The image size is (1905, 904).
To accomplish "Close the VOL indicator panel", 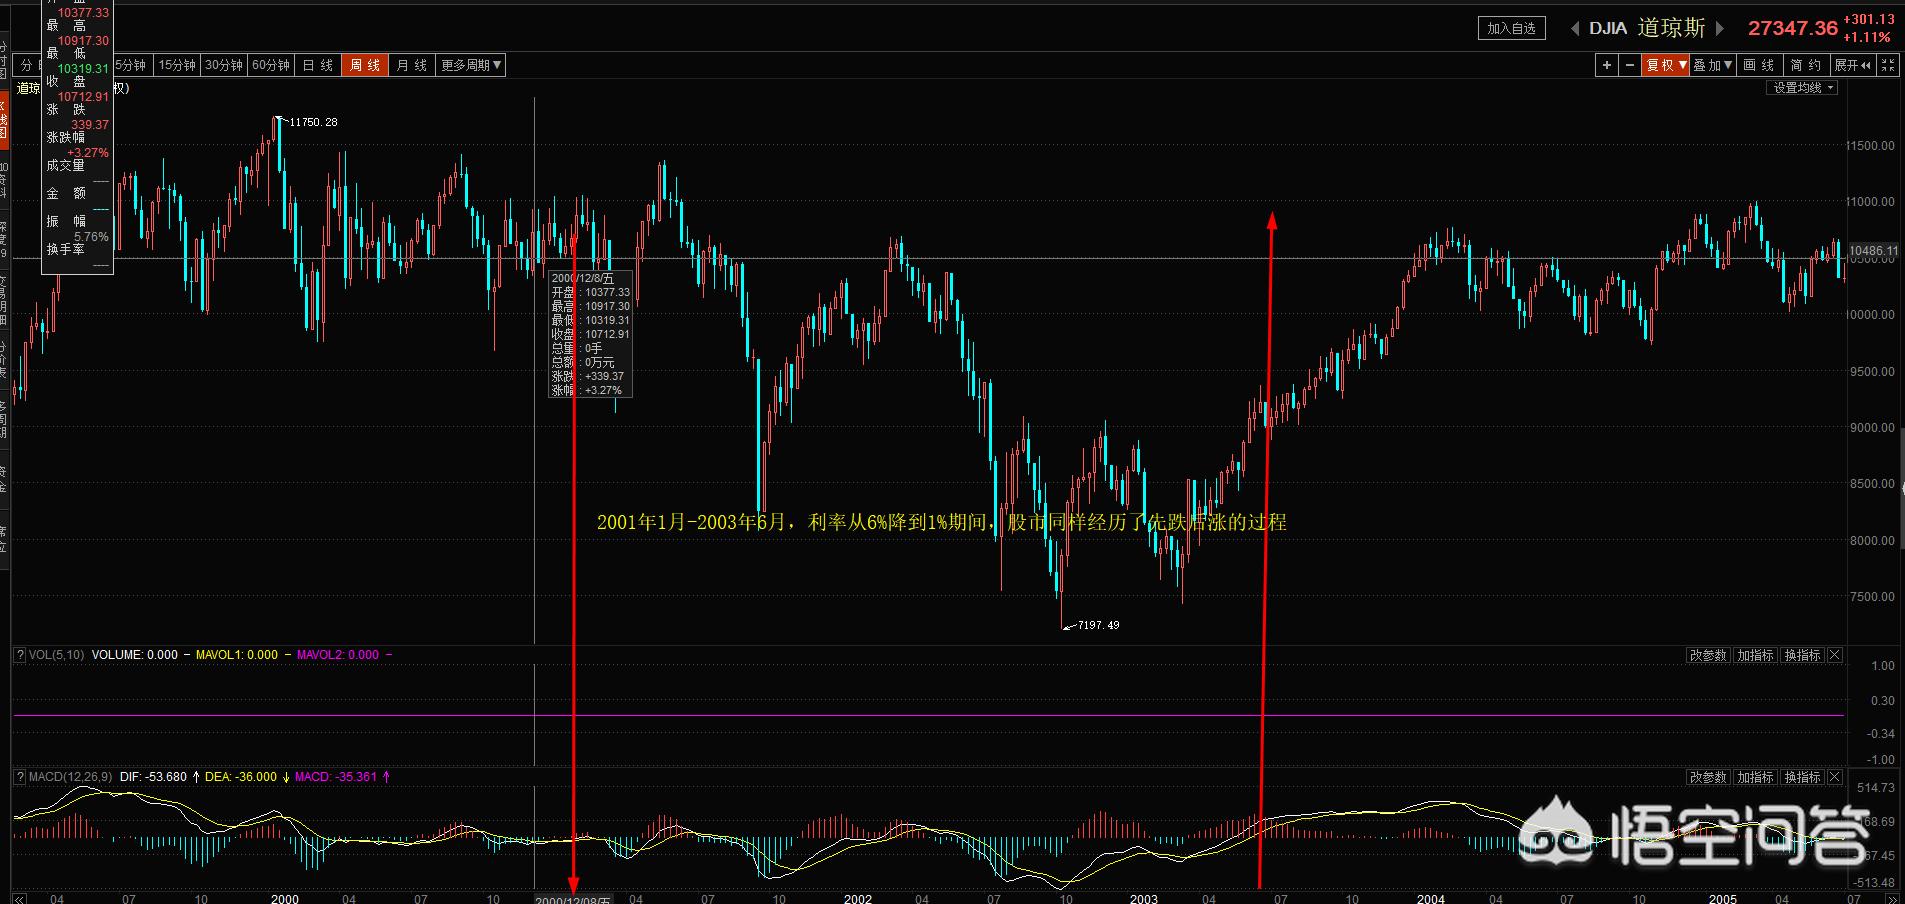I will pos(1834,655).
